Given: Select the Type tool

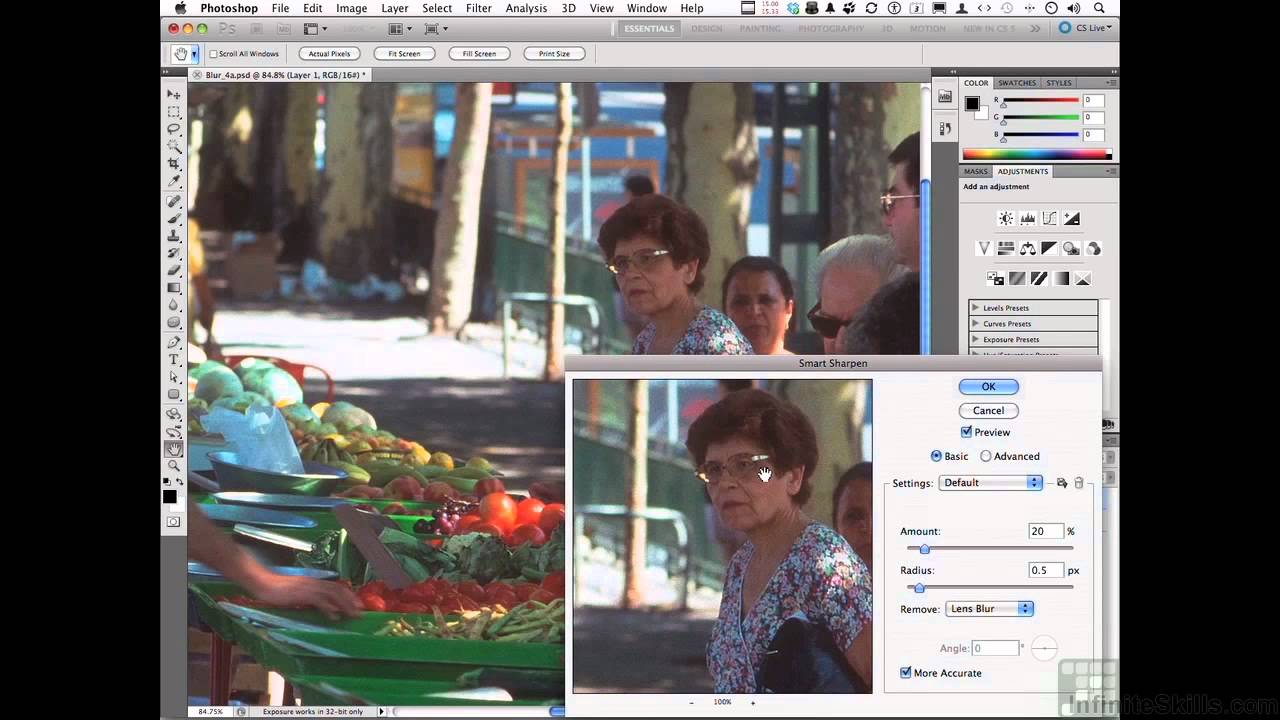Looking at the screenshot, I should [174, 359].
